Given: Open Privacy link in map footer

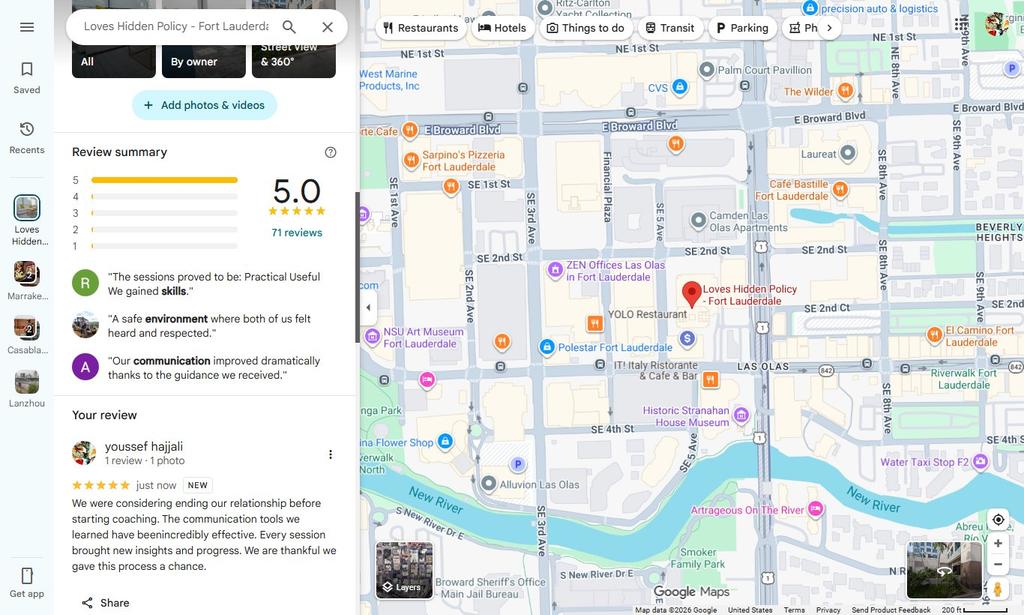Looking at the screenshot, I should [828, 610].
